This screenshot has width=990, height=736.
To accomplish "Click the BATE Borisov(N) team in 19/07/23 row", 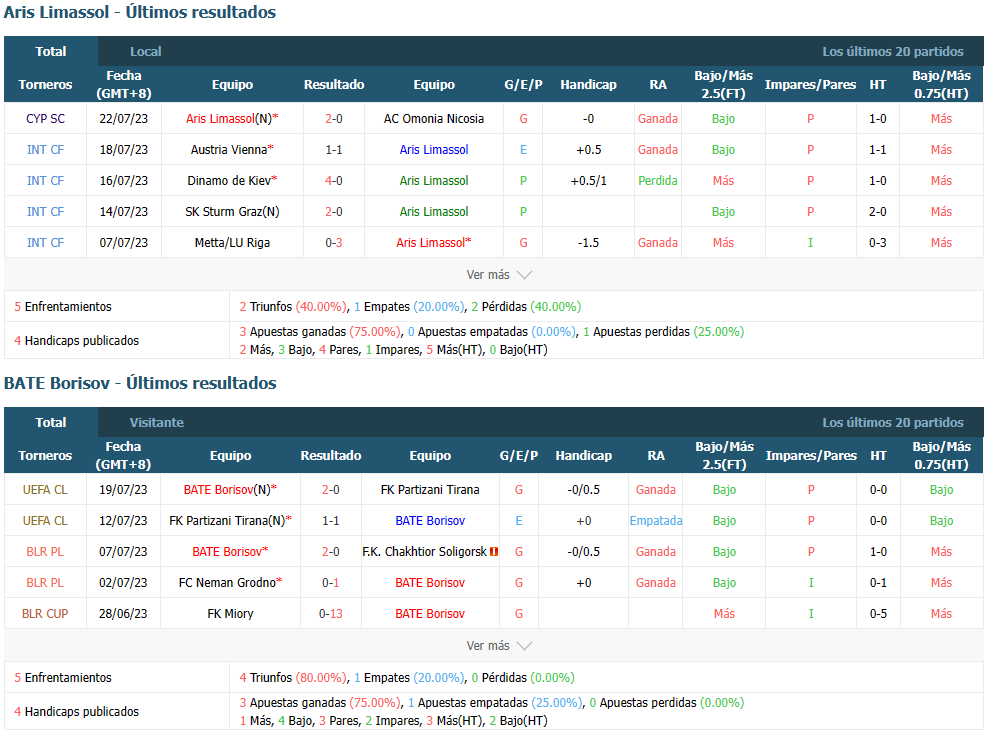I will tap(227, 490).
